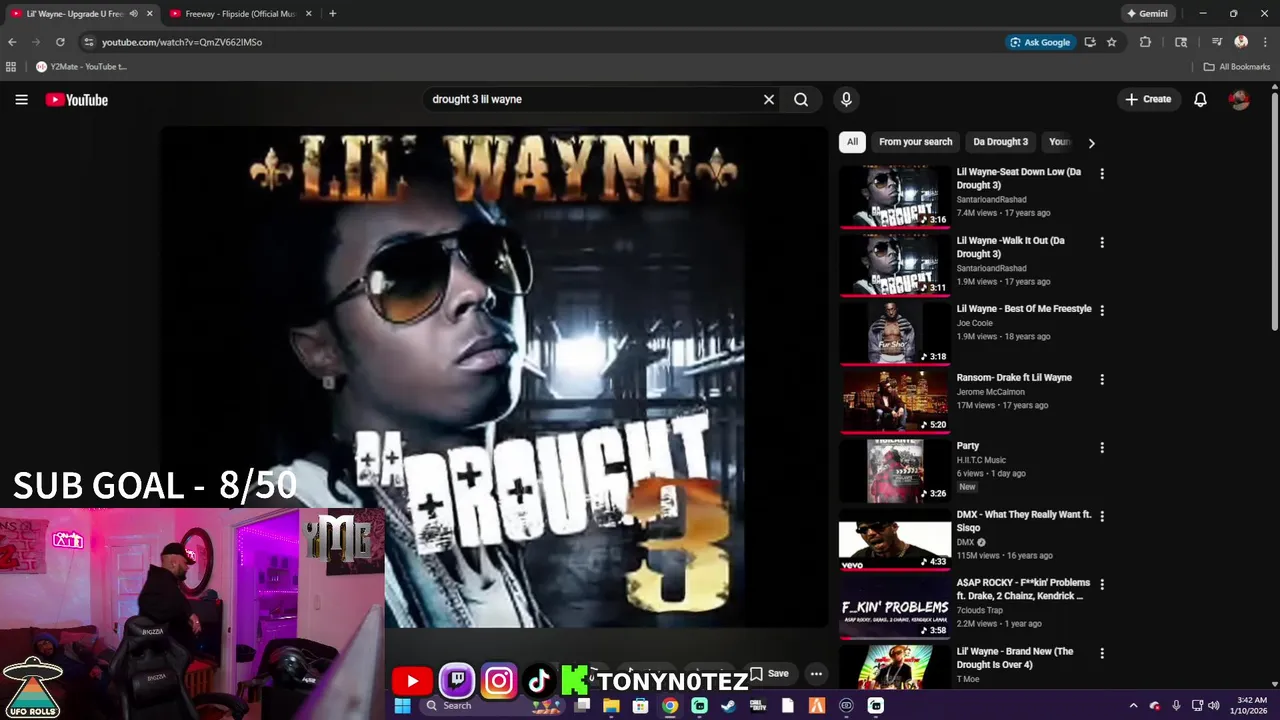Open options menu for Brand New video
The height and width of the screenshot is (720, 1280).
coord(1102,653)
